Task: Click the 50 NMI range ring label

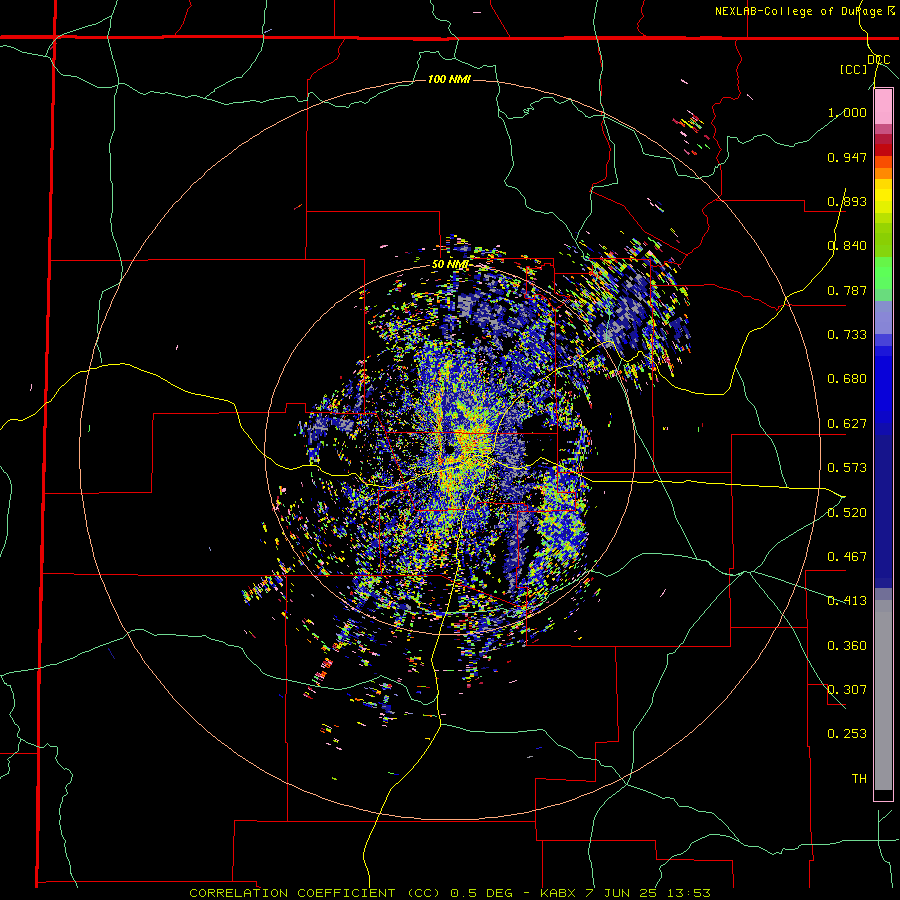Action: click(x=450, y=265)
